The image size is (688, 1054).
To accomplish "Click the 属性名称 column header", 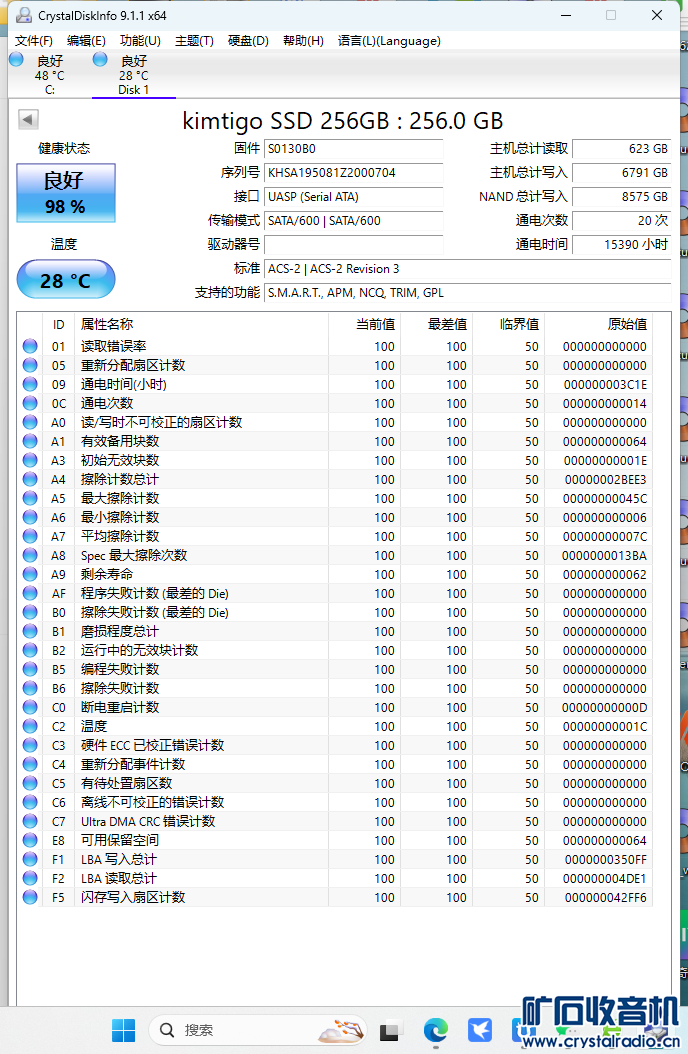I will click(x=202, y=325).
